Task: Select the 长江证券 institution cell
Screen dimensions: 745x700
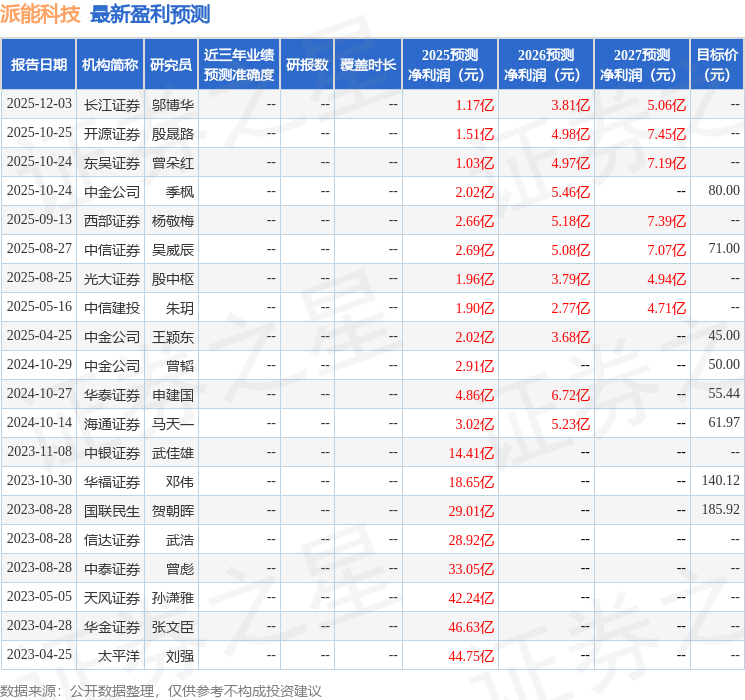Action: (x=111, y=104)
